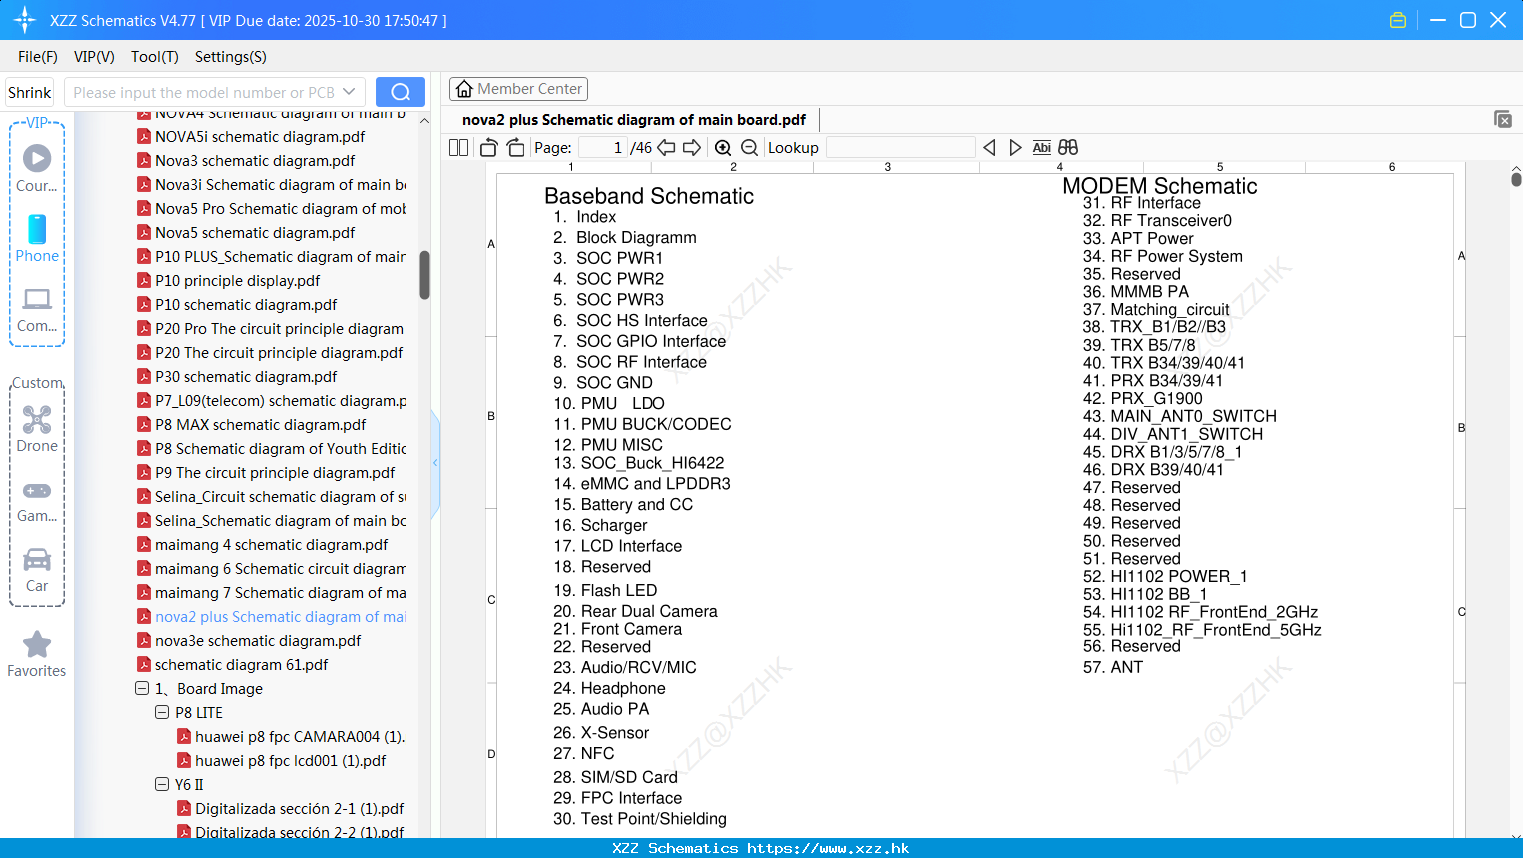Click the toolbox icon in title bar
The image size is (1523, 858).
click(1398, 20)
